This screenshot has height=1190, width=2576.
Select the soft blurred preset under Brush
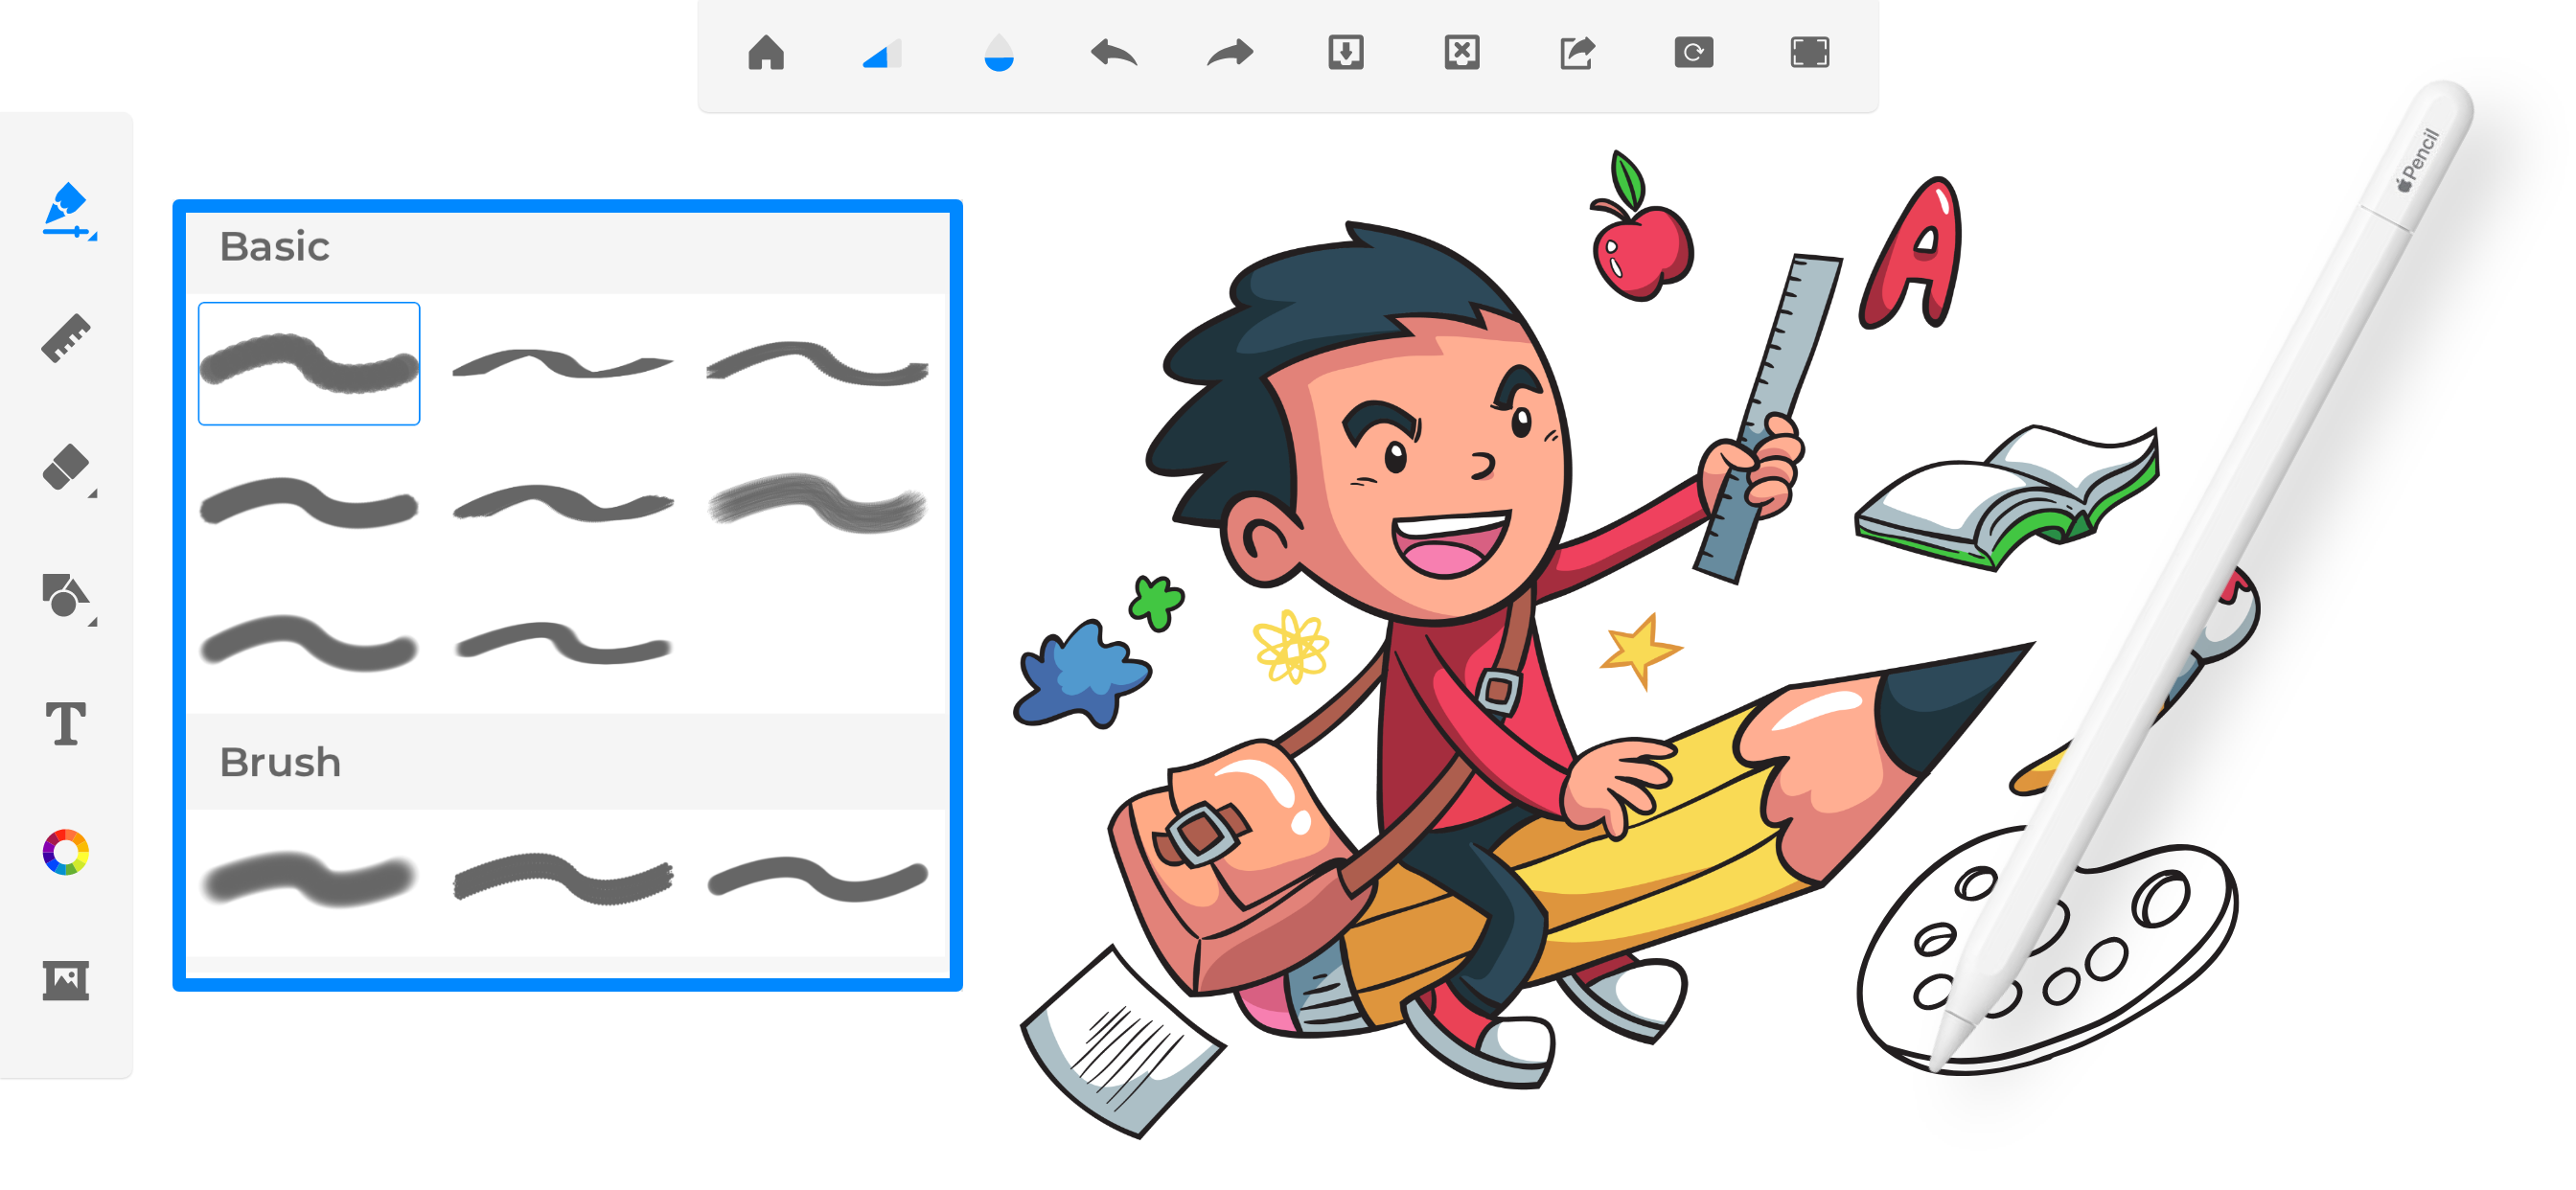pyautogui.click(x=309, y=879)
